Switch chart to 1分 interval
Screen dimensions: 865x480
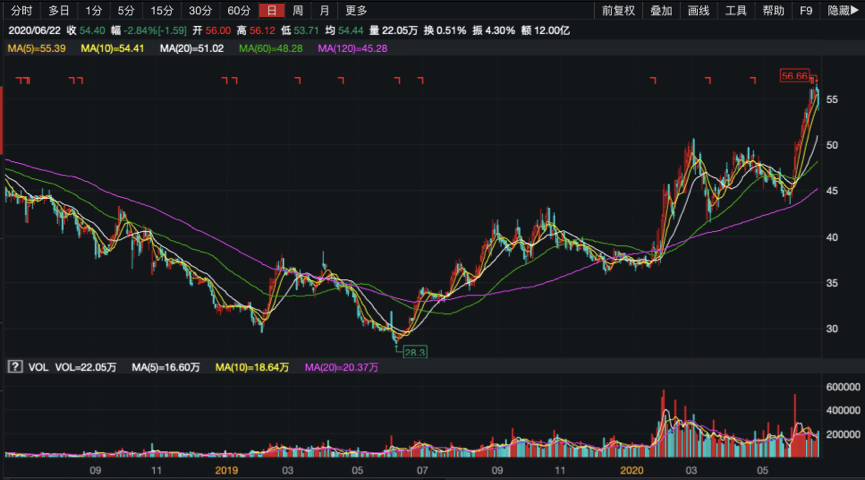93,11
